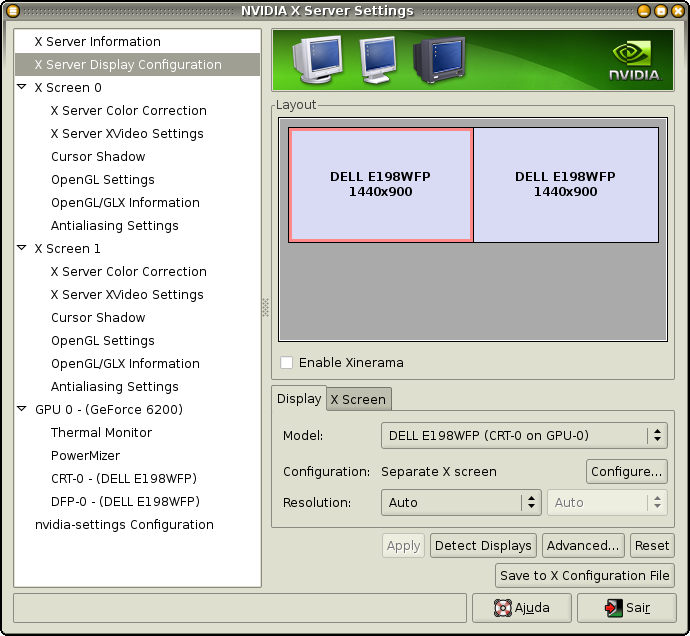Screen dimensions: 690x636
Task: Enable the Xinerama checkbox
Action: click(286, 363)
